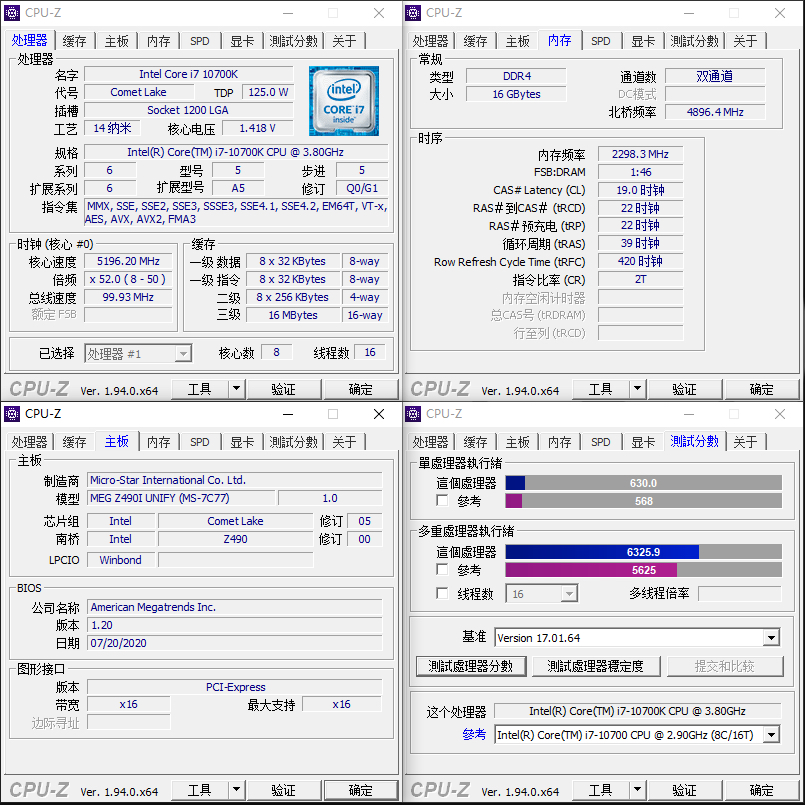Open the 处理器 #1 selector dropdown
Viewport: 805px width, 805px height.
(x=182, y=353)
